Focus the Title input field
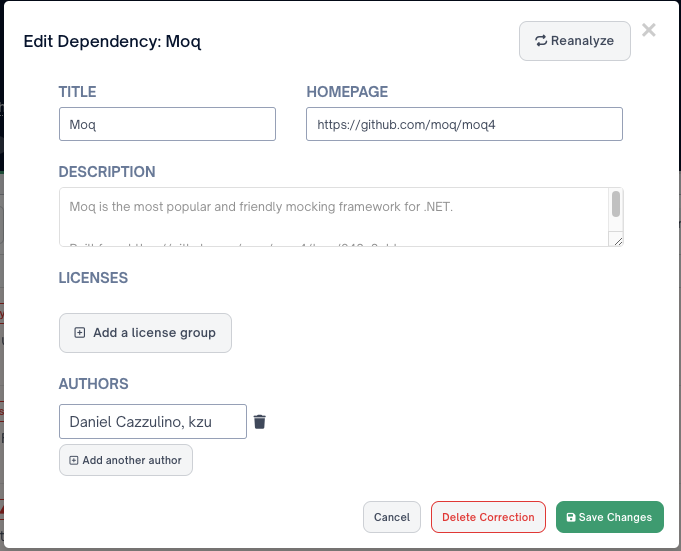Viewport: 681px width, 551px height. 167,124
